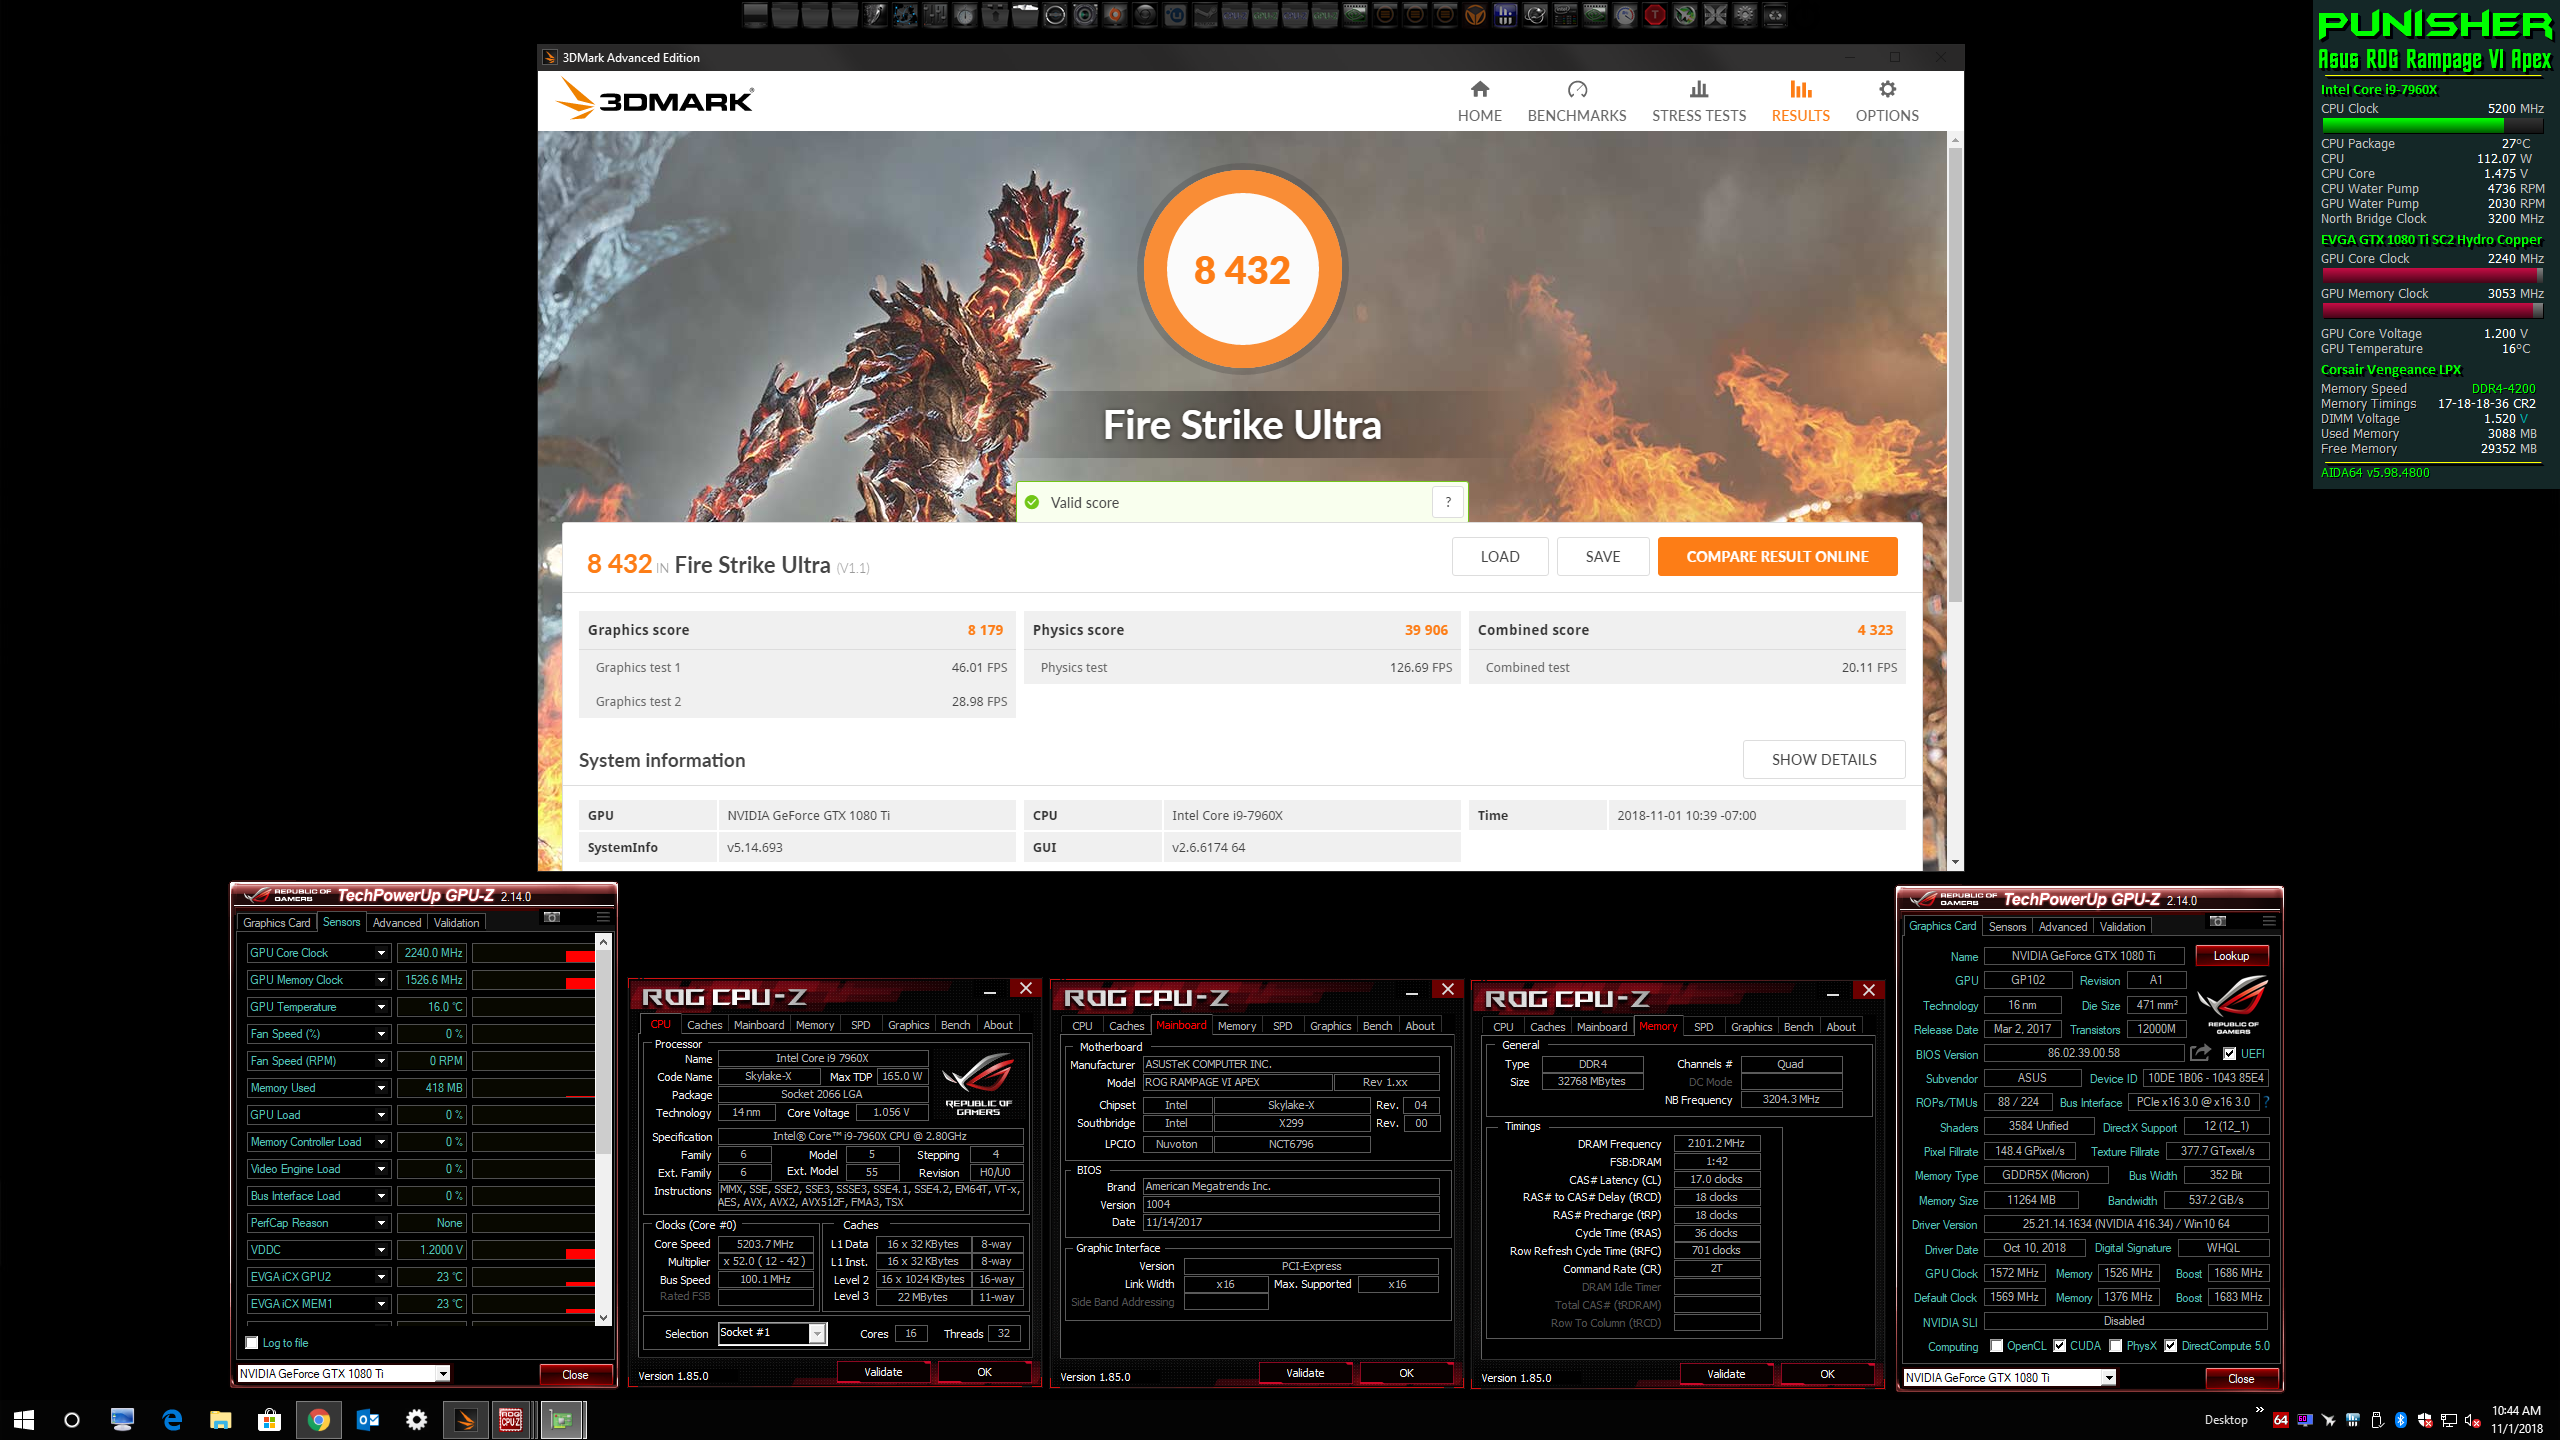Click ROG CPU-Z icon in Windows taskbar

511,1419
